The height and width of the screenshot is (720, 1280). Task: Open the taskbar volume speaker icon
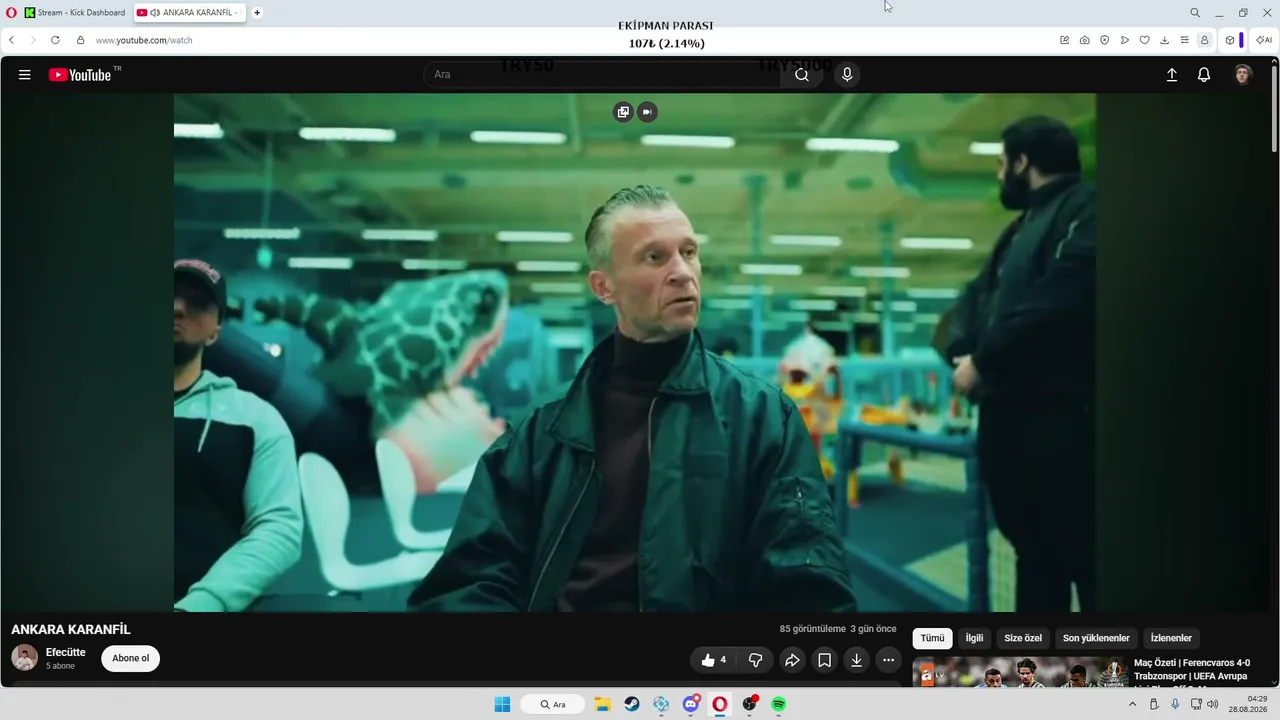click(x=1213, y=704)
